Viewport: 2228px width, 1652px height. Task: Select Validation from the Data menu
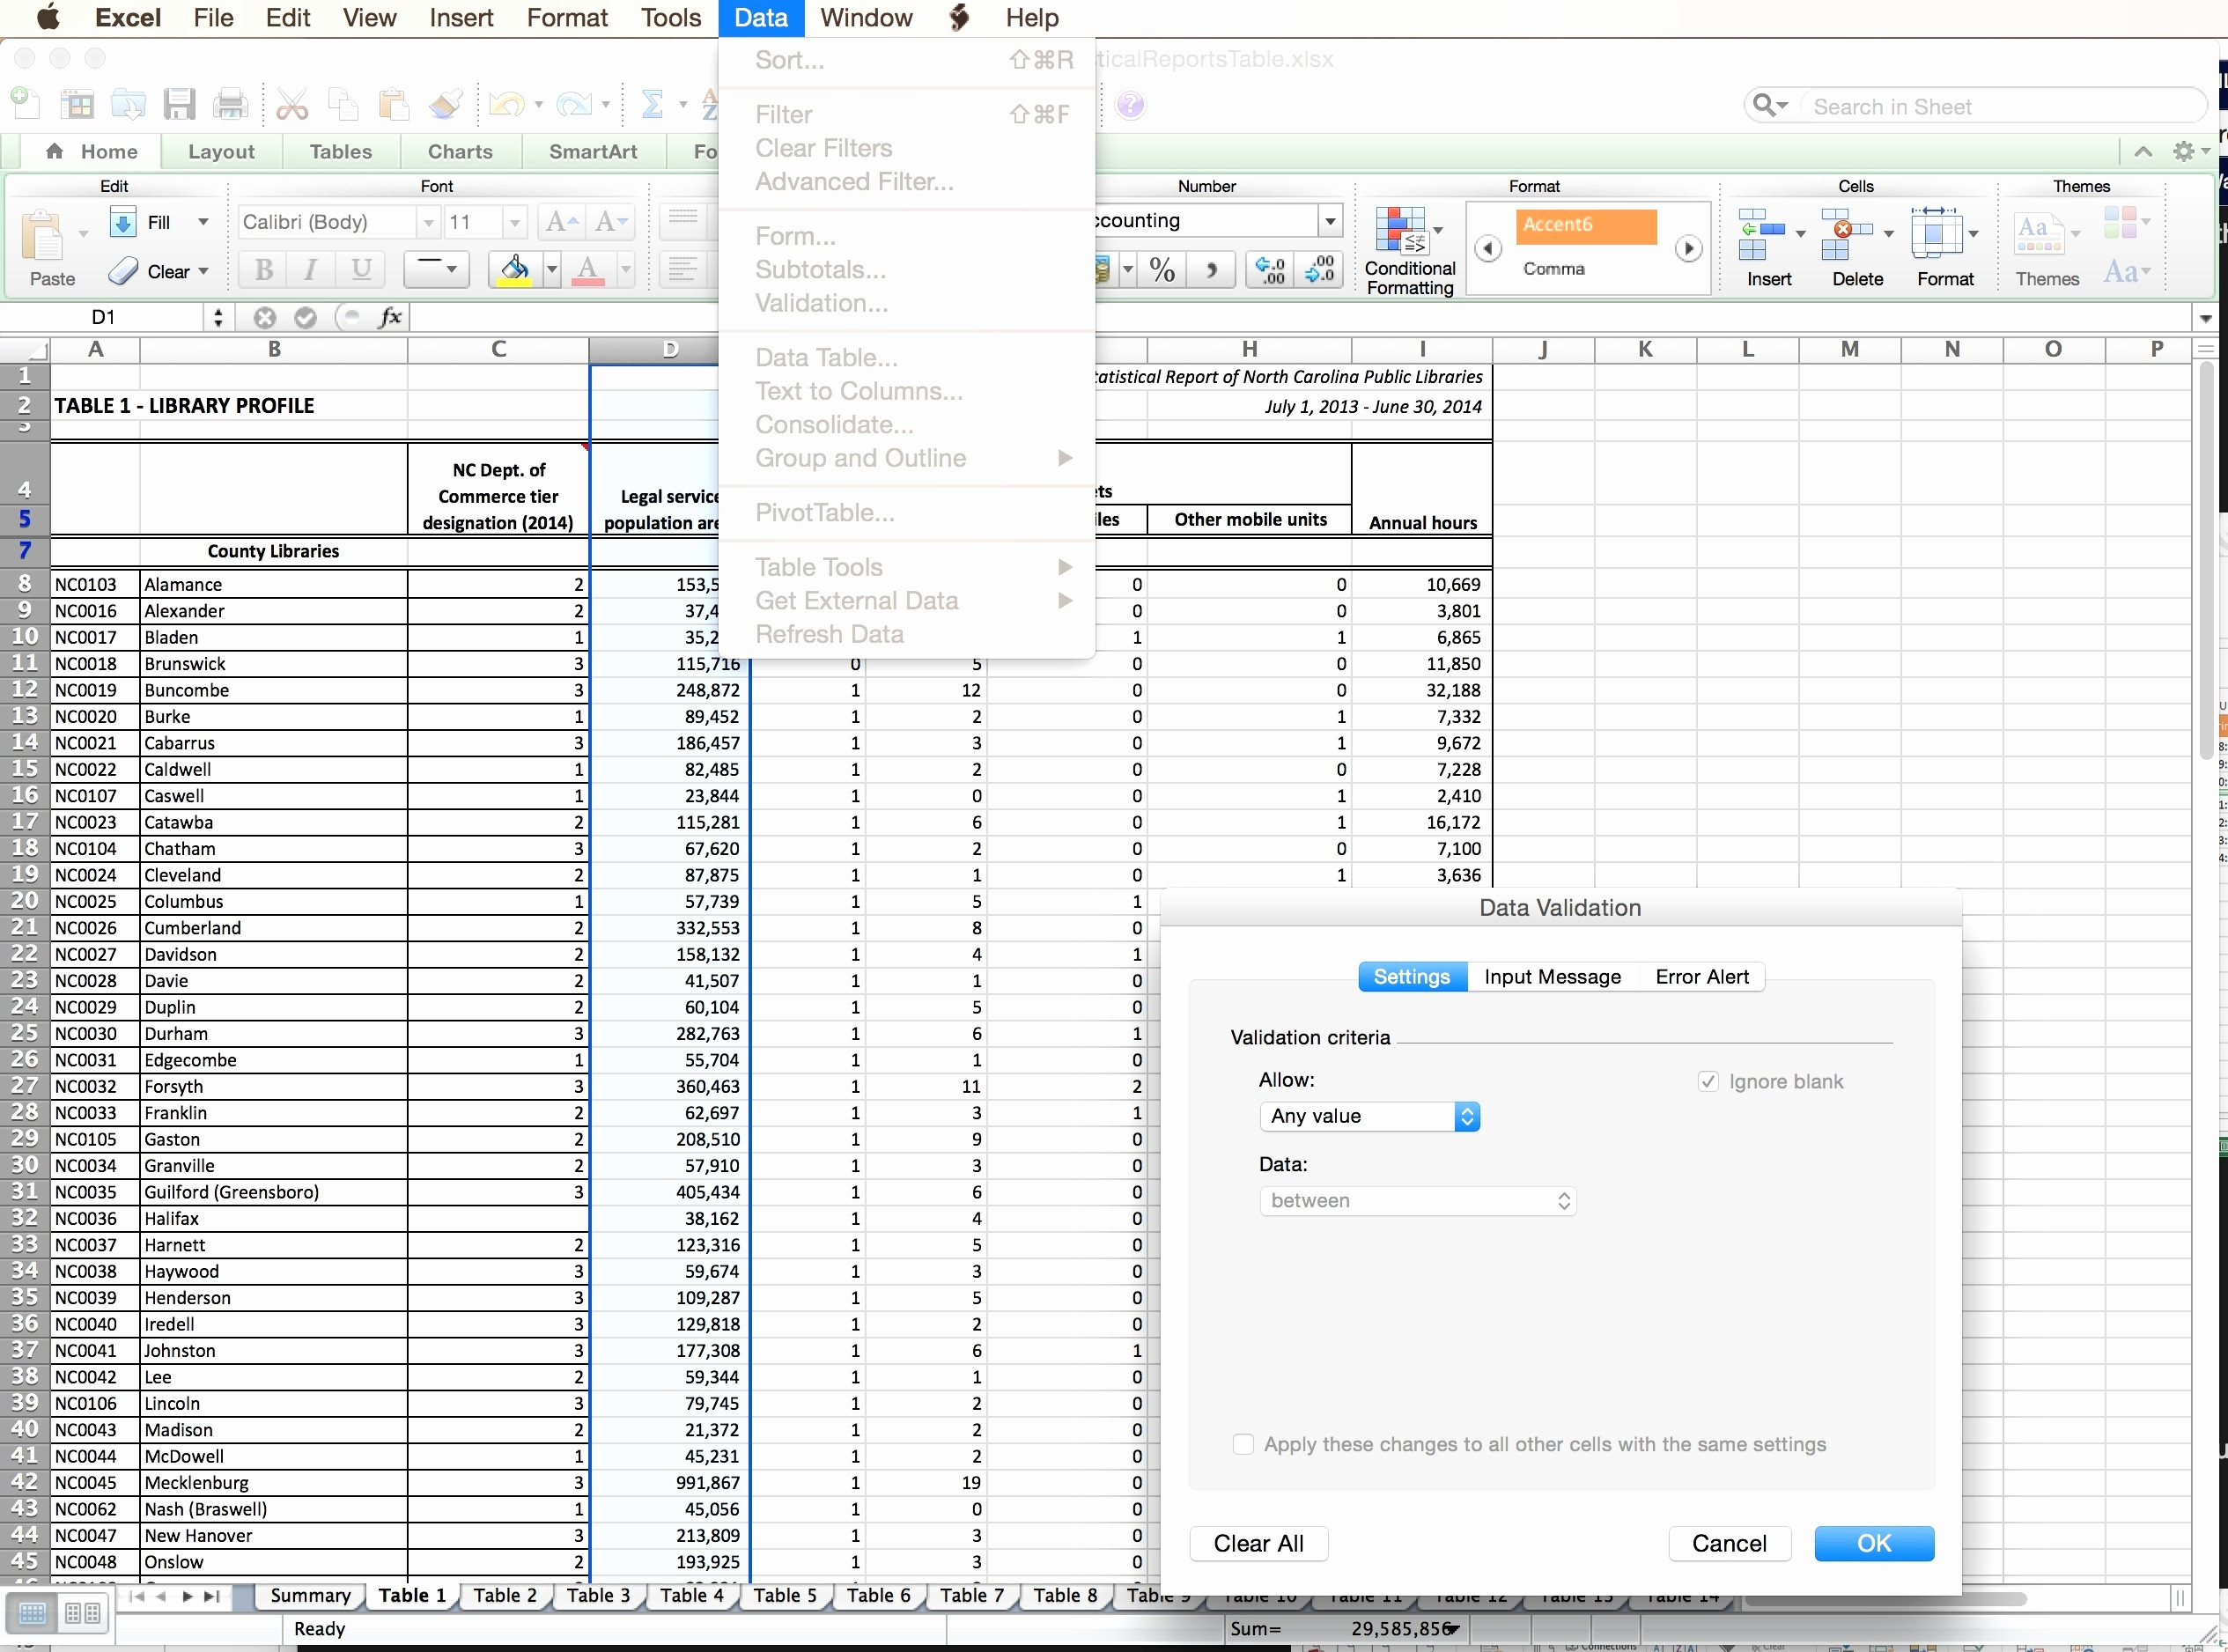[x=821, y=303]
